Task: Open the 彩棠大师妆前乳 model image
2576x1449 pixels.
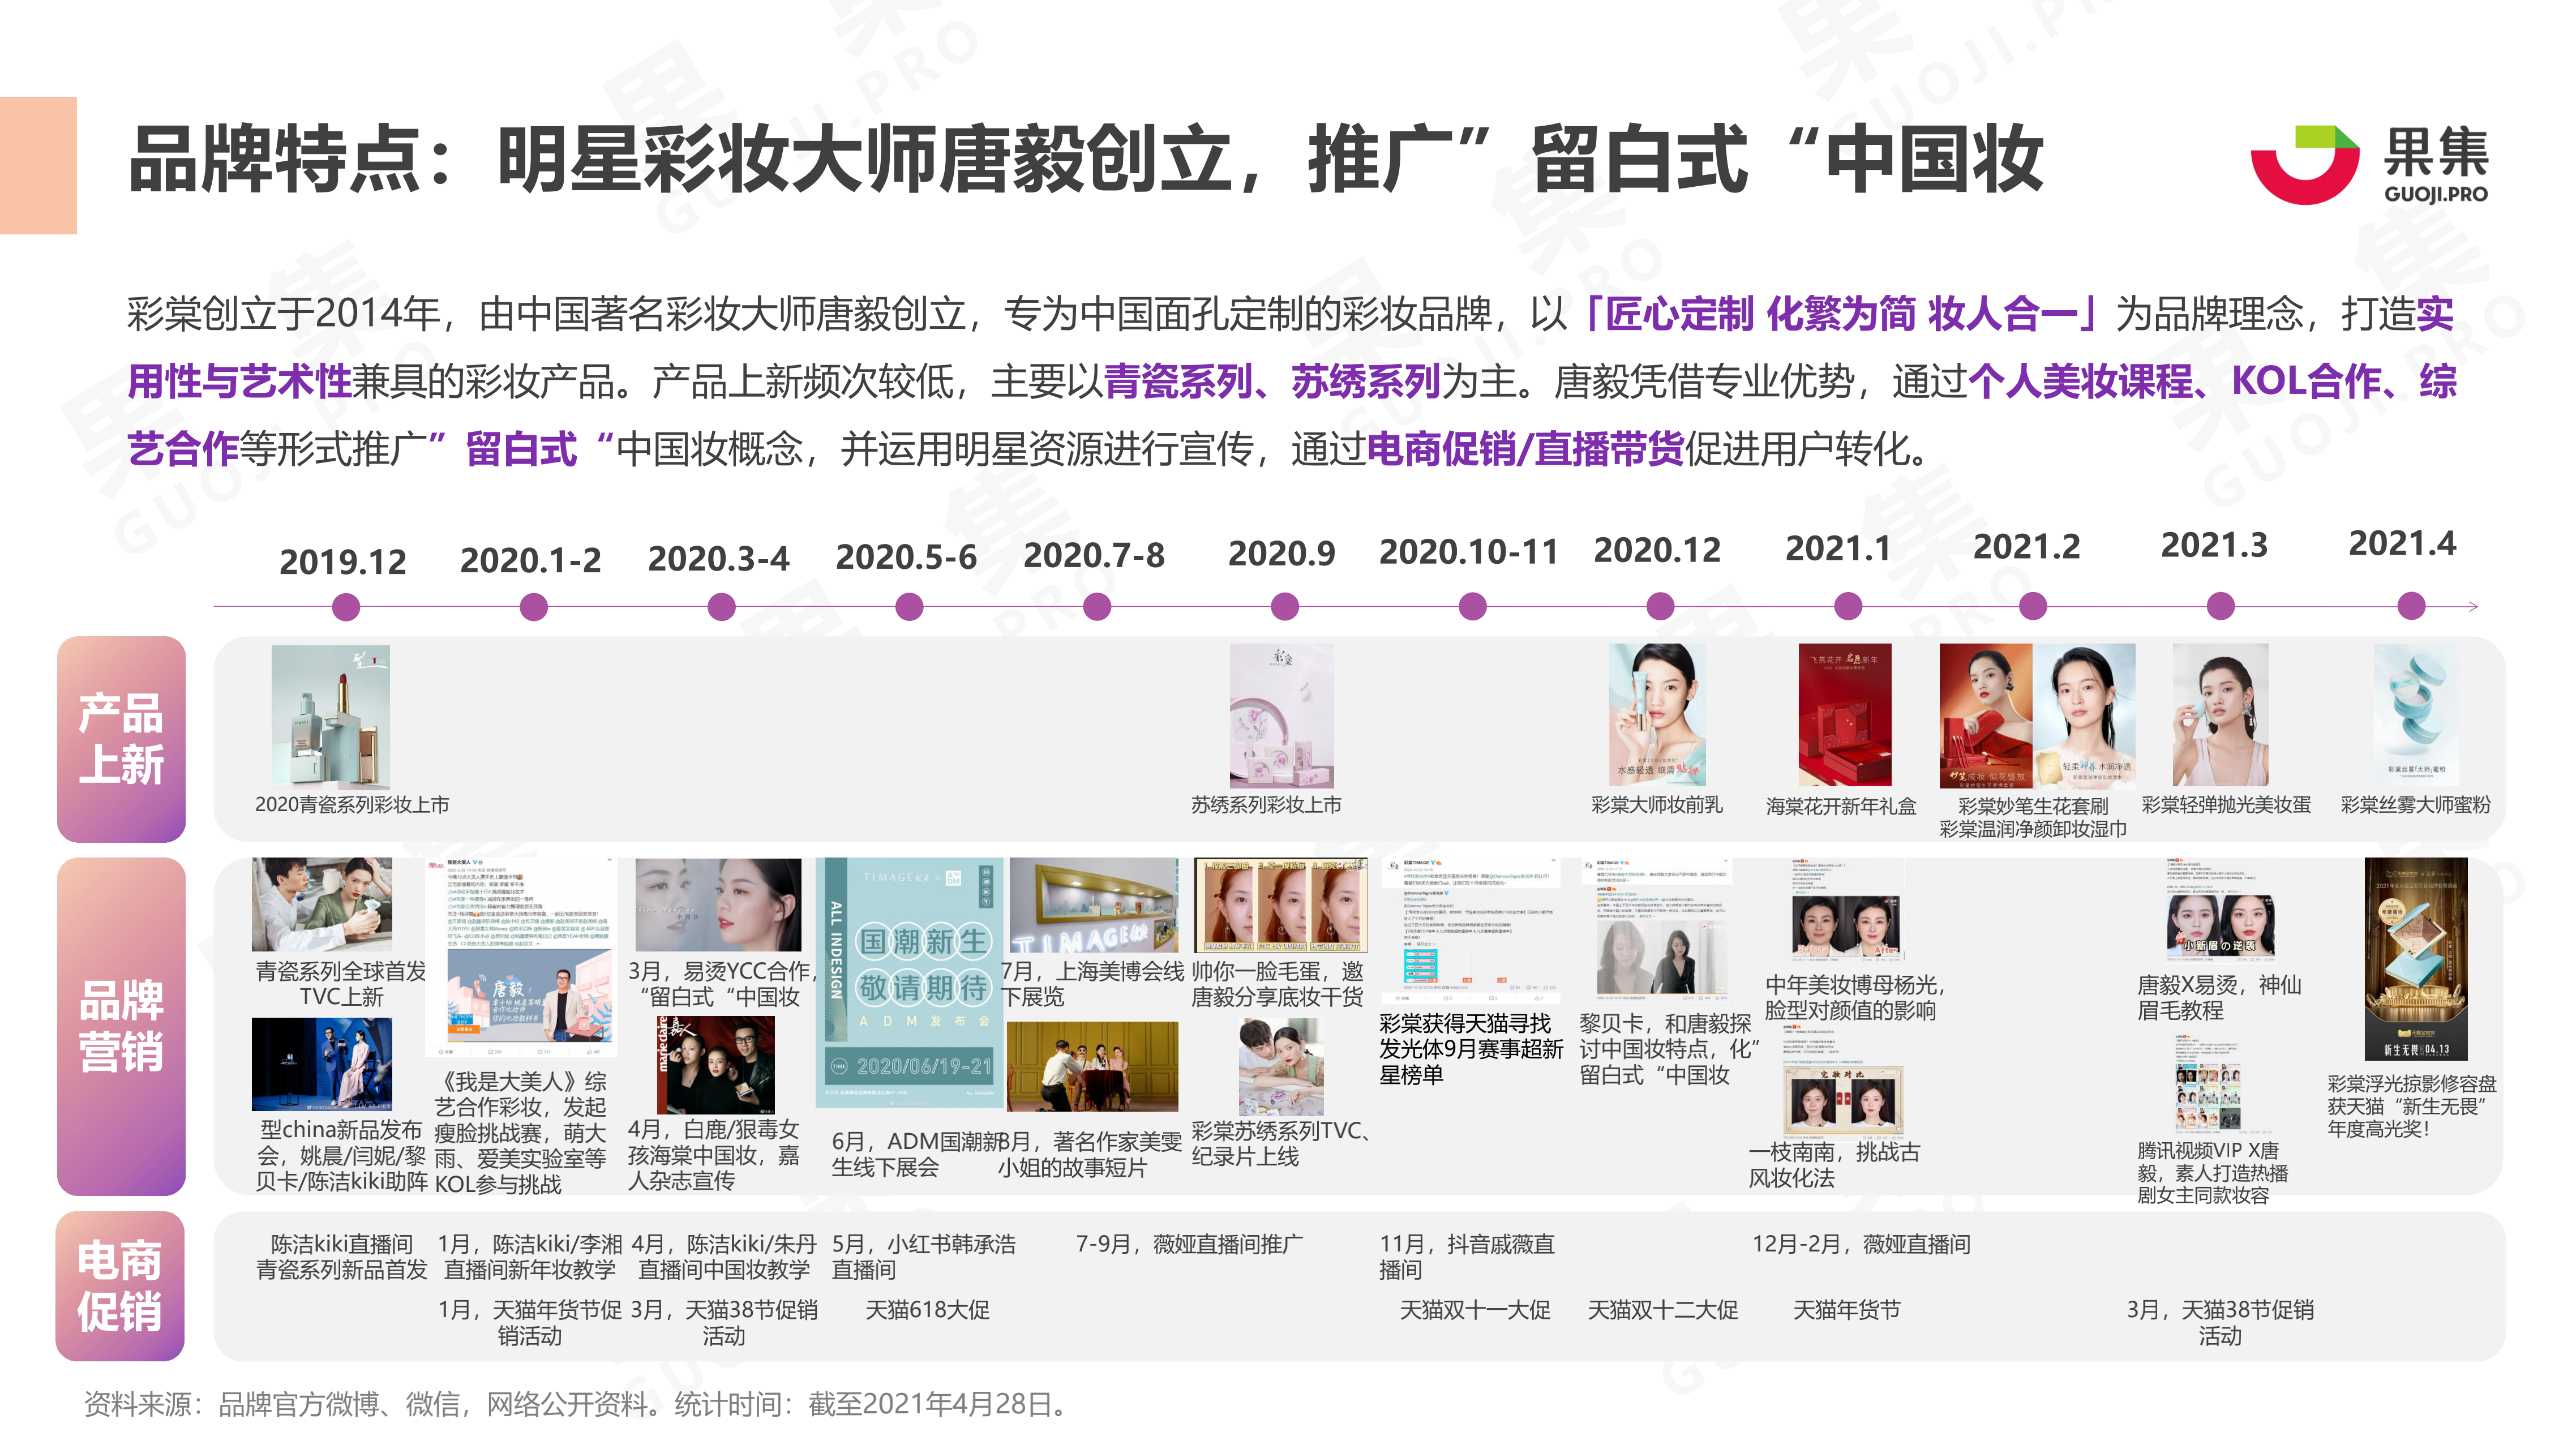Action: [1657, 715]
